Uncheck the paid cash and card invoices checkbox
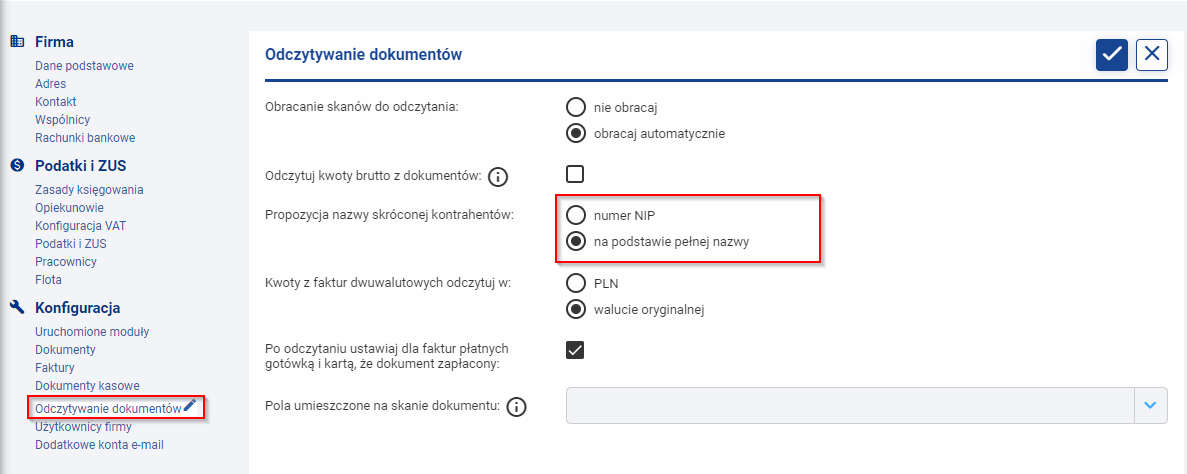 point(575,349)
